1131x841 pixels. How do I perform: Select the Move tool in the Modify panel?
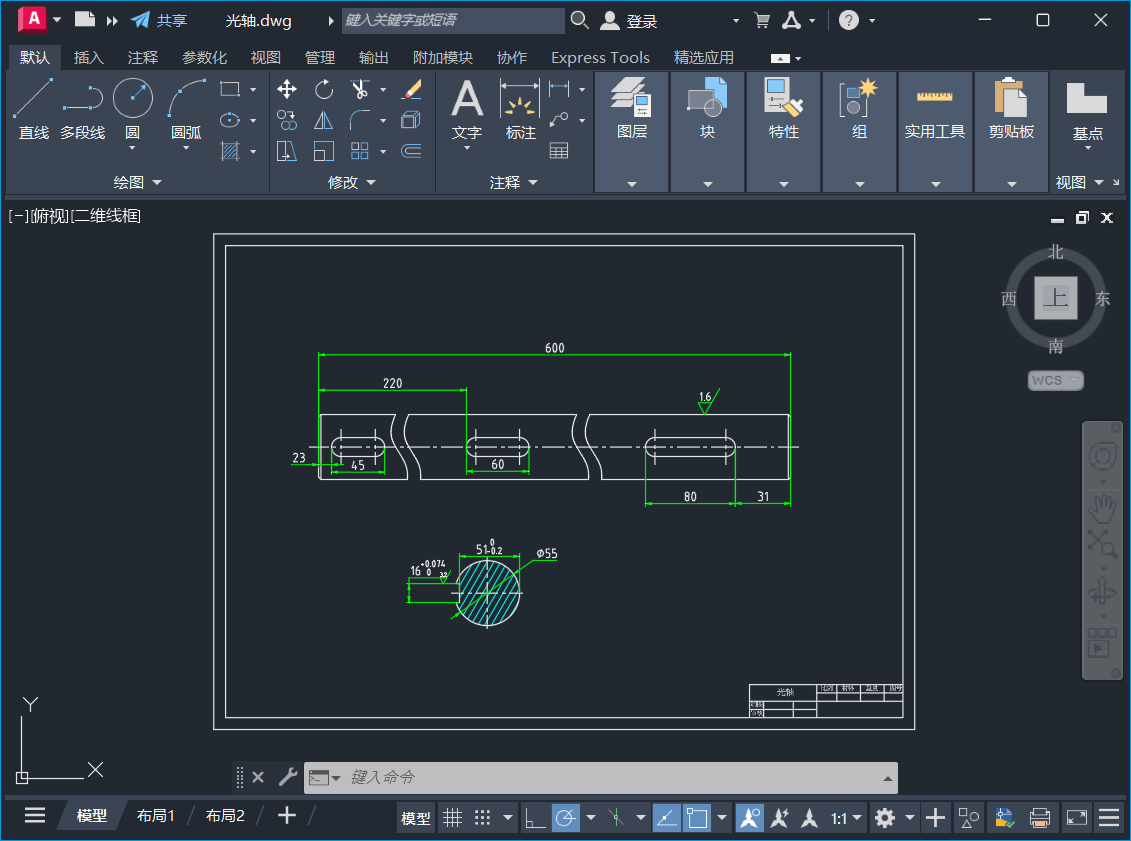[285, 90]
